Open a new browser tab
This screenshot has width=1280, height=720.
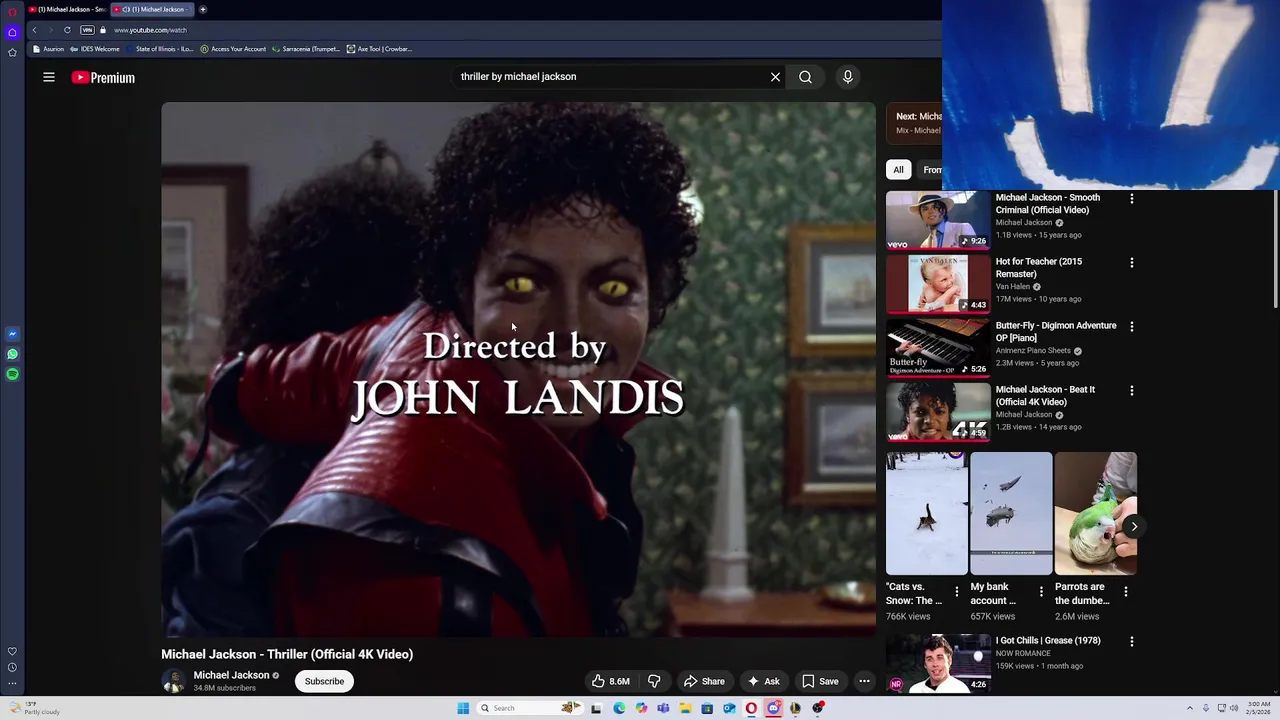(202, 9)
